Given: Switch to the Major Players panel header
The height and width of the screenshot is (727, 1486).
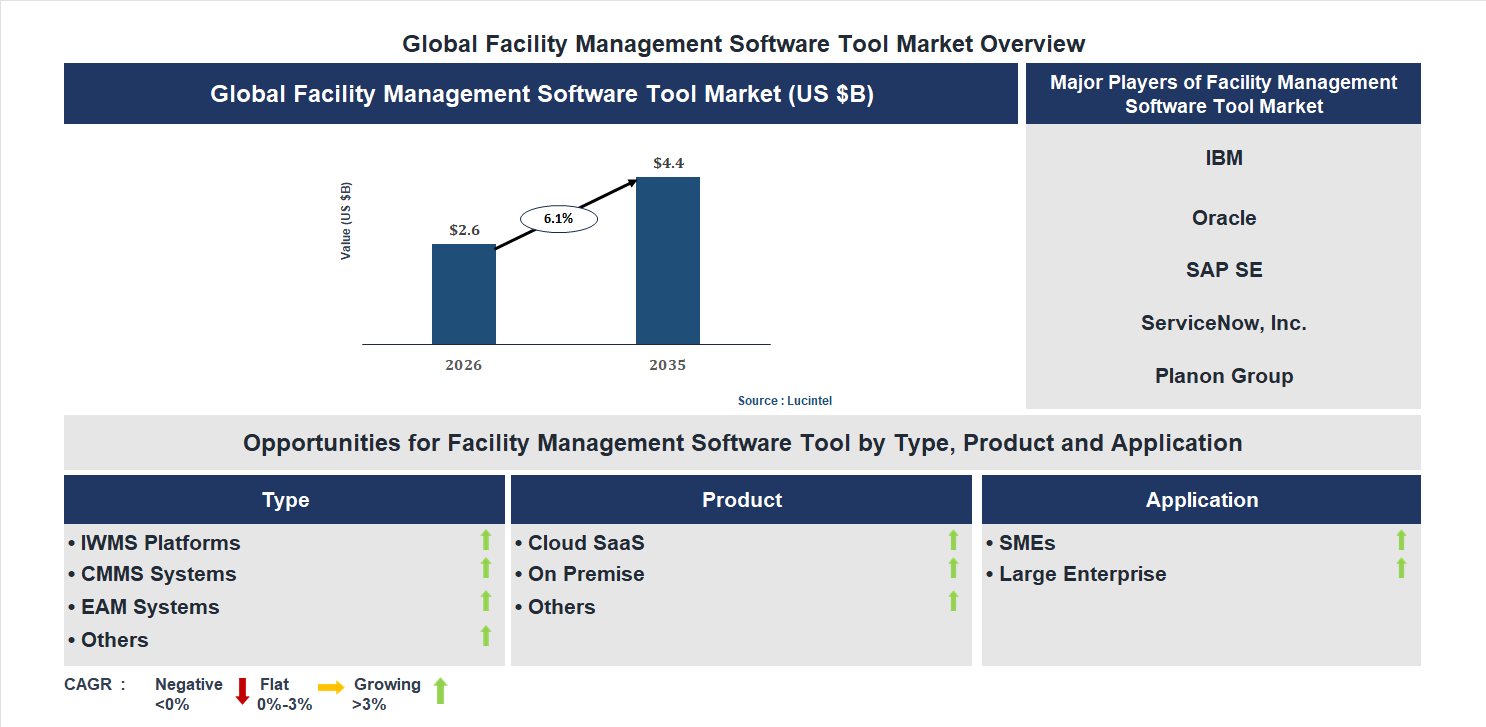Looking at the screenshot, I should pos(1222,93).
